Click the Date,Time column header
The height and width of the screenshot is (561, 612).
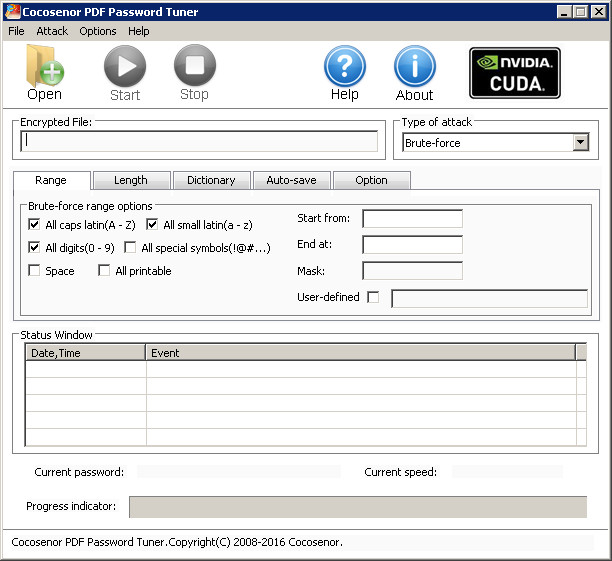click(85, 353)
